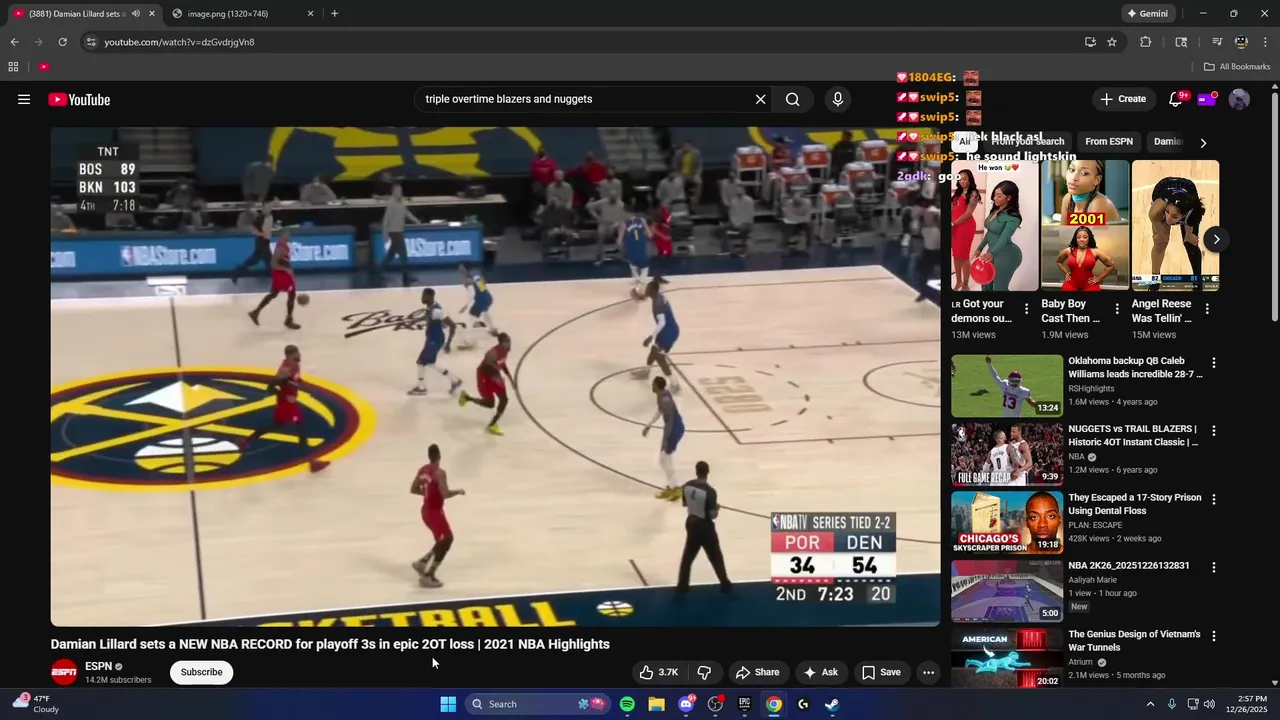Open the taskbar weather widget 47°F Cloudy
The image size is (1280, 720).
click(35, 704)
